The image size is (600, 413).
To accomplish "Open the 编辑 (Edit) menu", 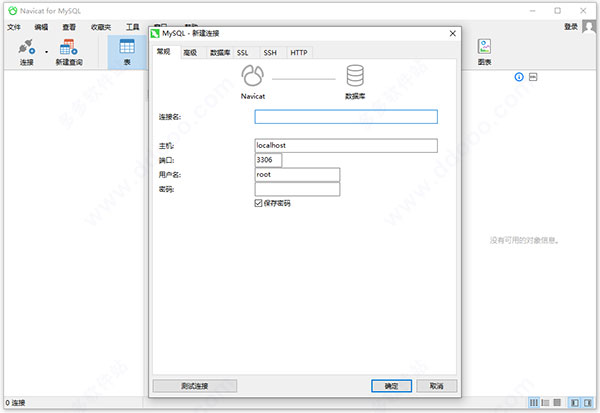I will pyautogui.click(x=41, y=27).
